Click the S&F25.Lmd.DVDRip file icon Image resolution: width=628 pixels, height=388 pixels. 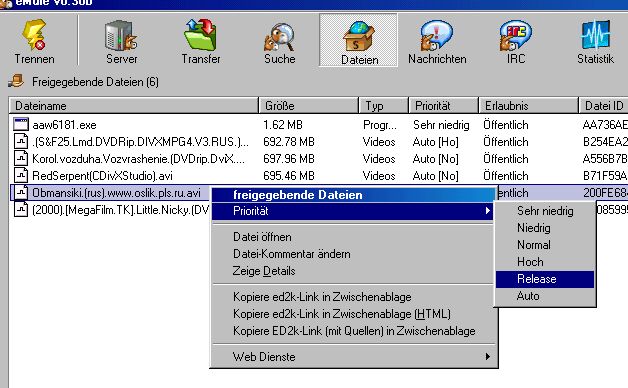point(21,141)
